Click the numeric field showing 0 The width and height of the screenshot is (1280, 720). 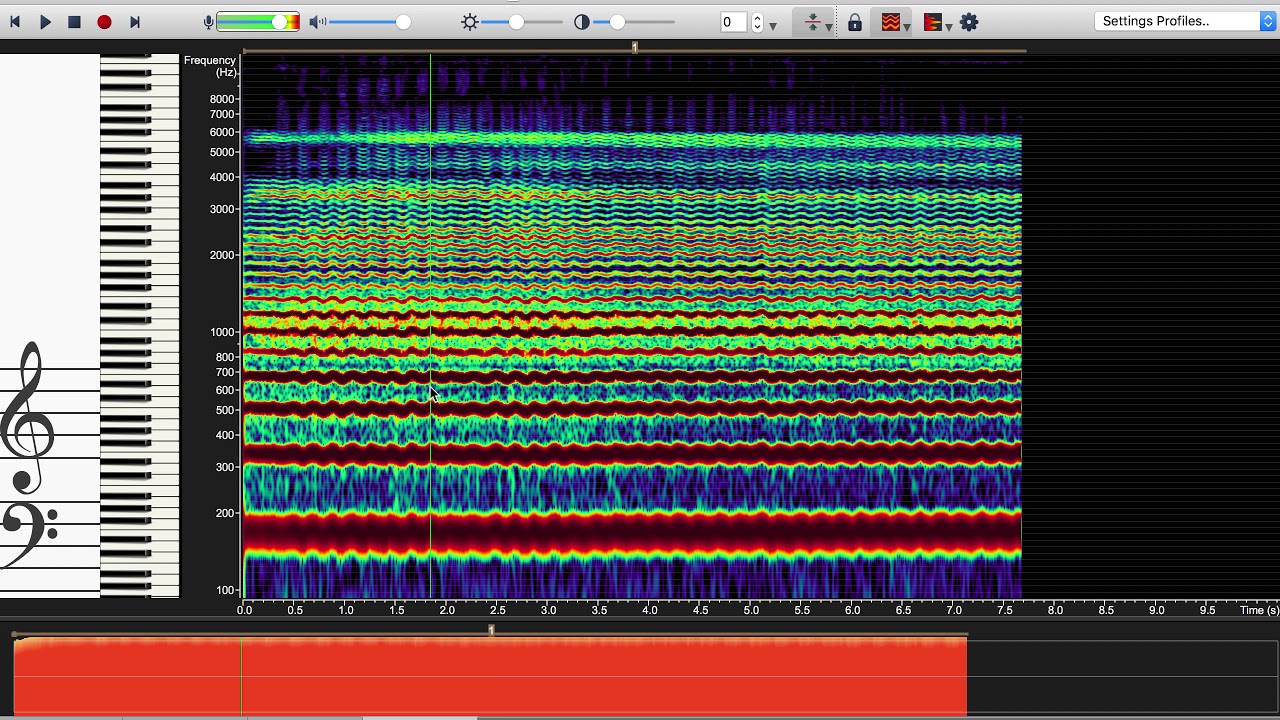[733, 22]
